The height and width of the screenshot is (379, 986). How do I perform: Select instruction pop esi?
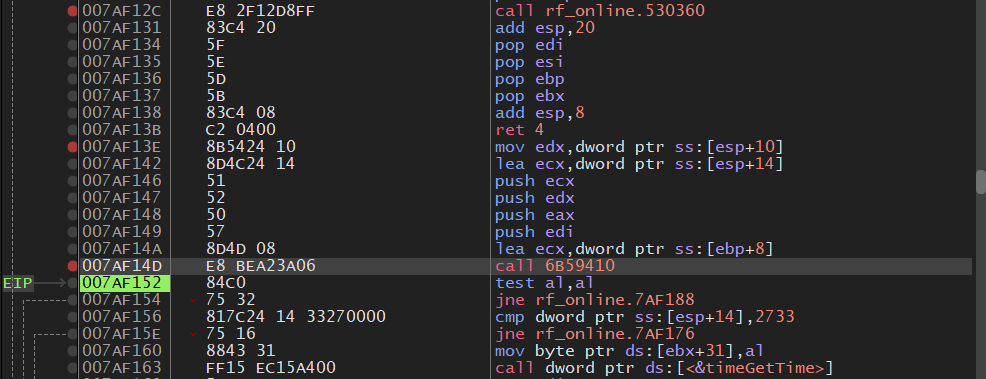pos(530,62)
